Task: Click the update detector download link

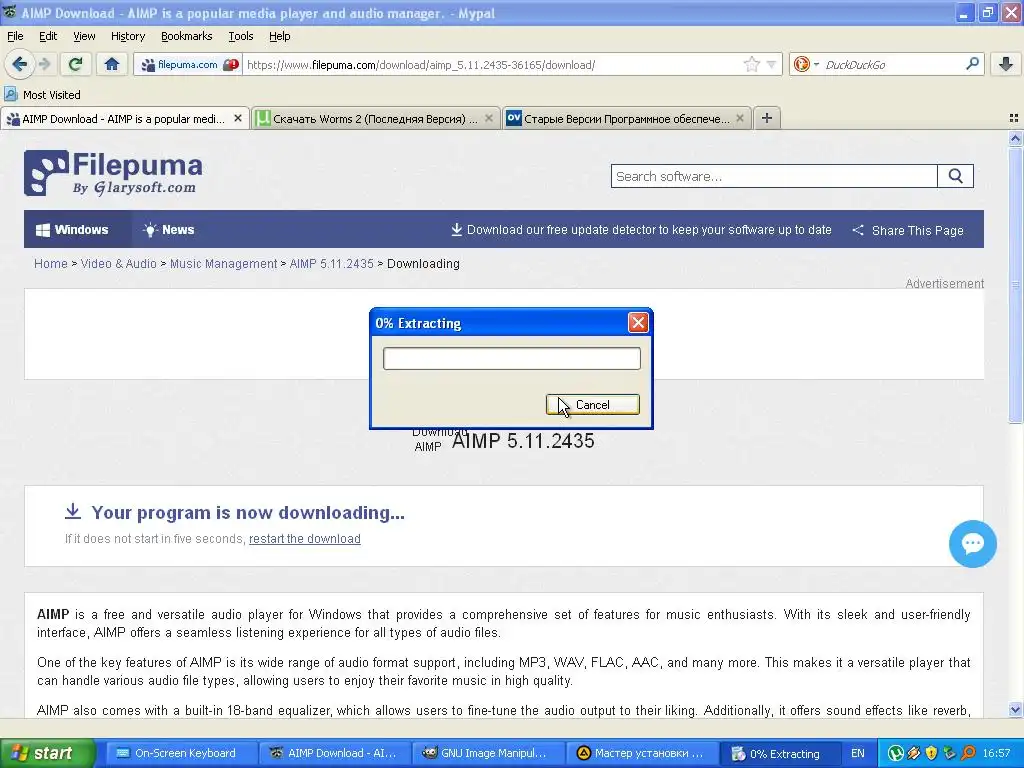Action: pyautogui.click(x=641, y=230)
